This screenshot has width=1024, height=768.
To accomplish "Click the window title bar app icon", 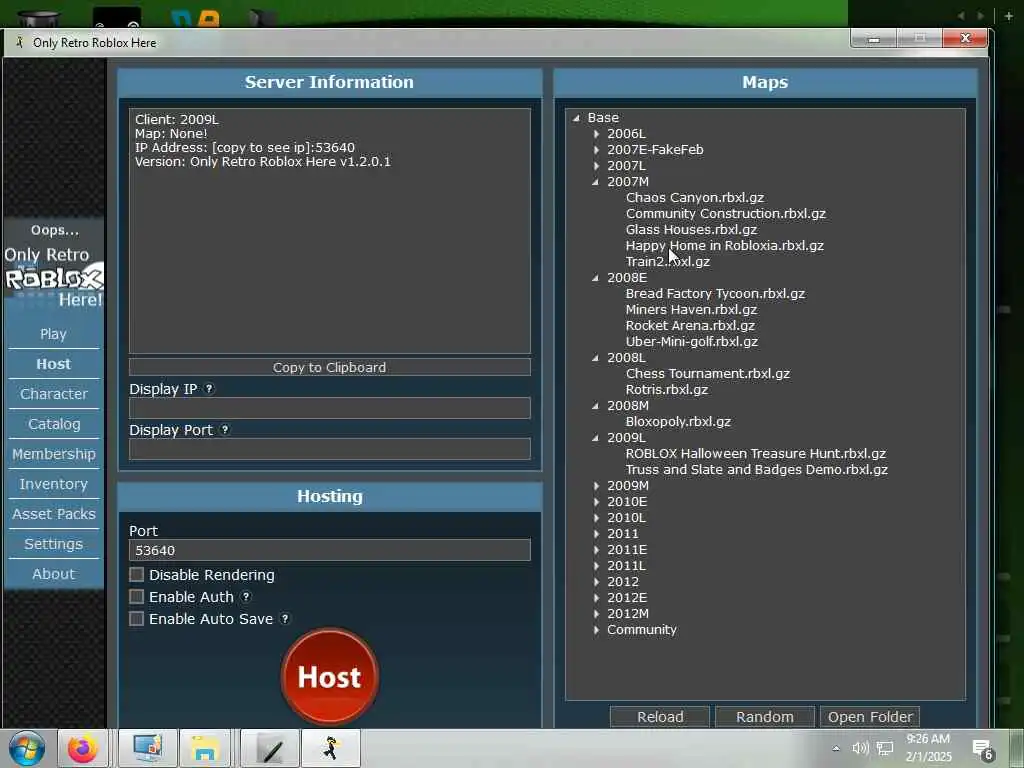I will coord(20,42).
